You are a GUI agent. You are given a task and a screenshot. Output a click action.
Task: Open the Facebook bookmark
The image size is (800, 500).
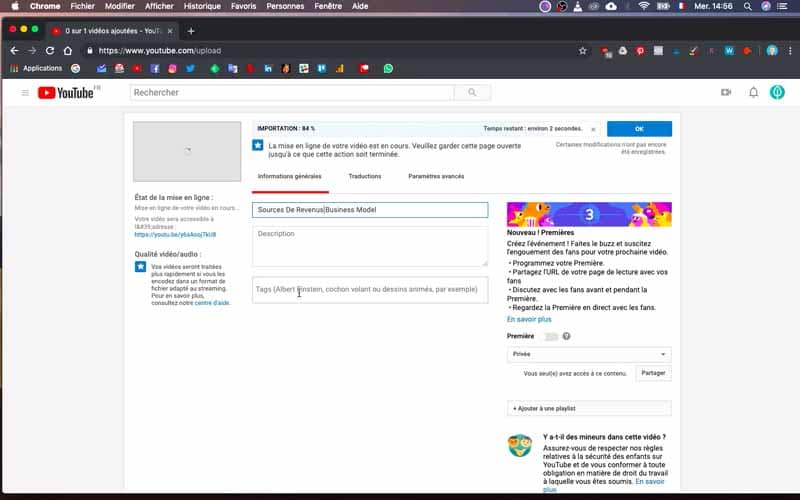(x=155, y=68)
